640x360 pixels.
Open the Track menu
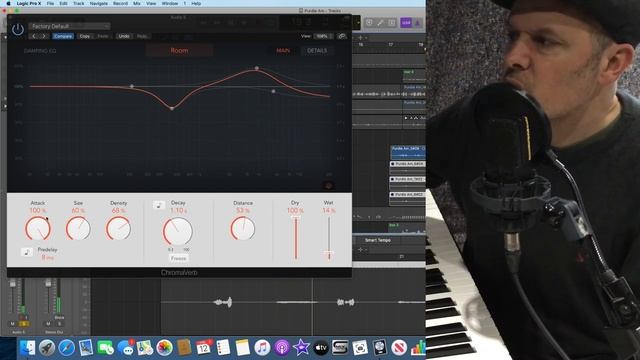coord(78,3)
